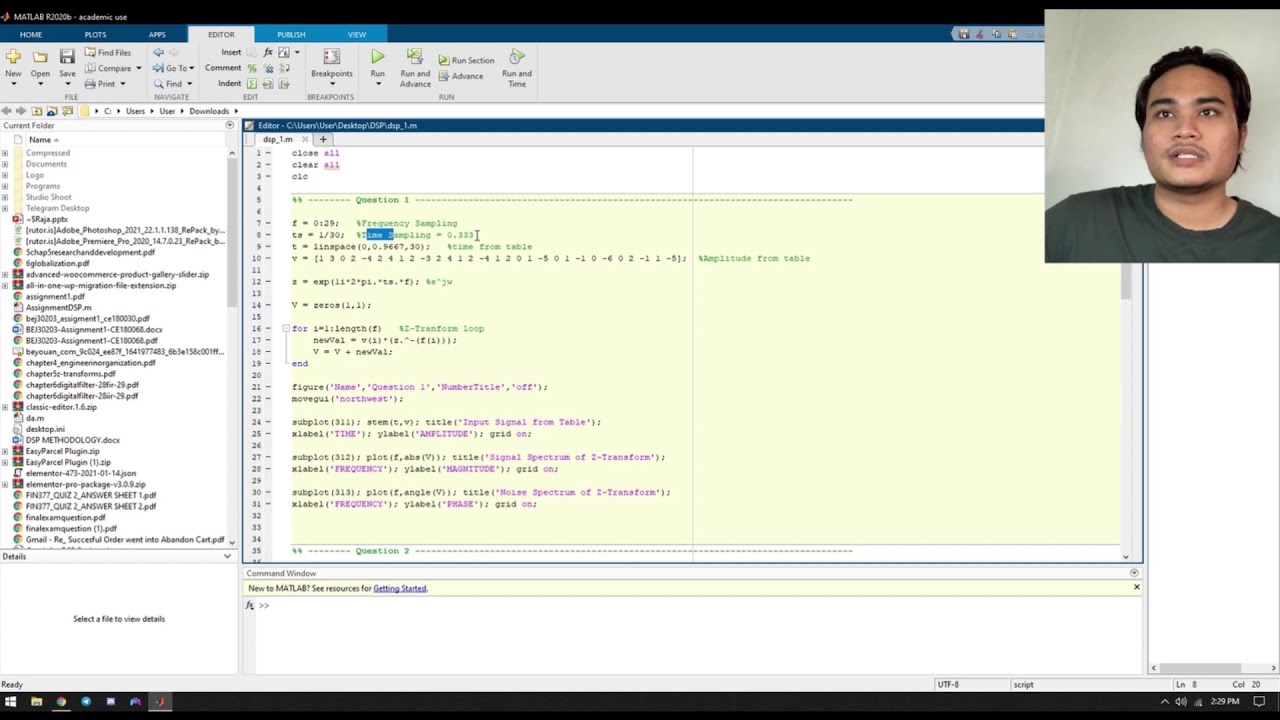Click the Run and Advance icon
This screenshot has width=1280, height=720.
pos(415,57)
